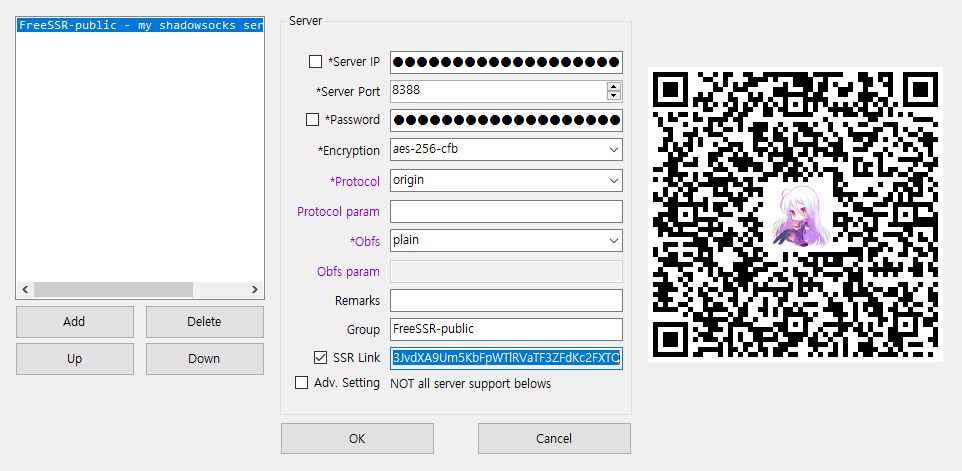The height and width of the screenshot is (471, 962).
Task: Click the SSR Link text field
Action: [506, 358]
